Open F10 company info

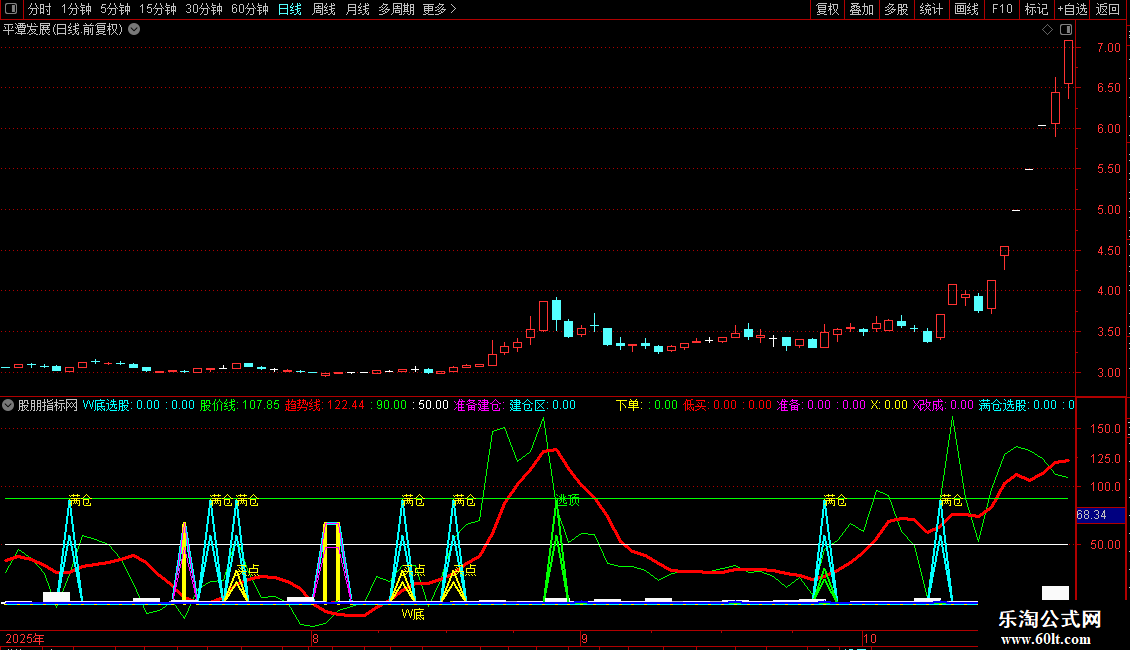[1001, 9]
